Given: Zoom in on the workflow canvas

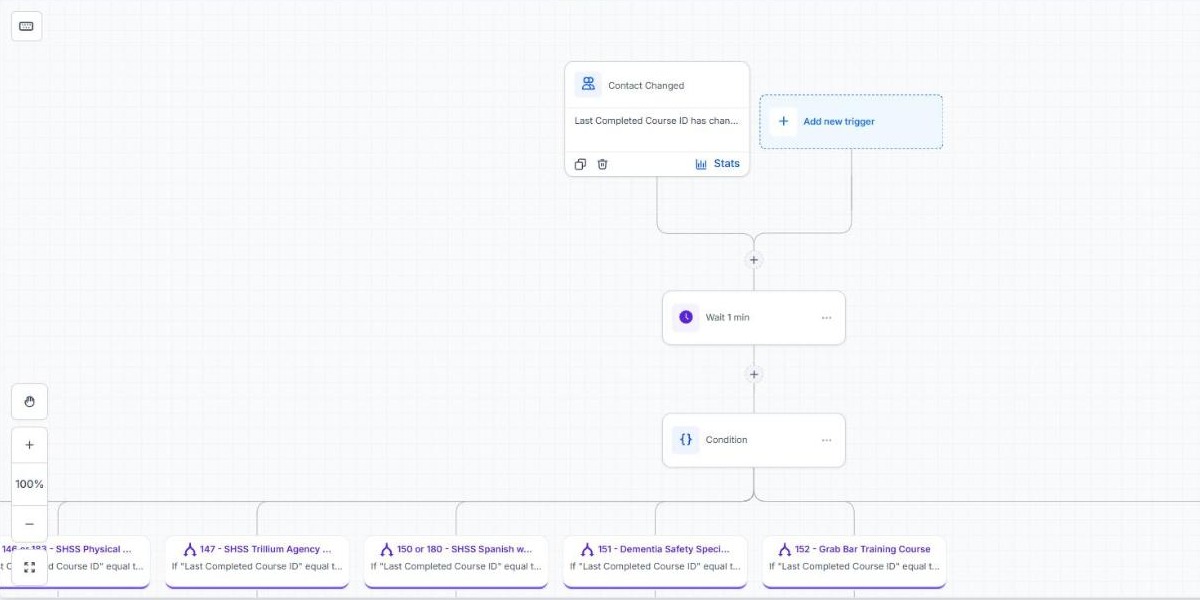Looking at the screenshot, I should 30,445.
